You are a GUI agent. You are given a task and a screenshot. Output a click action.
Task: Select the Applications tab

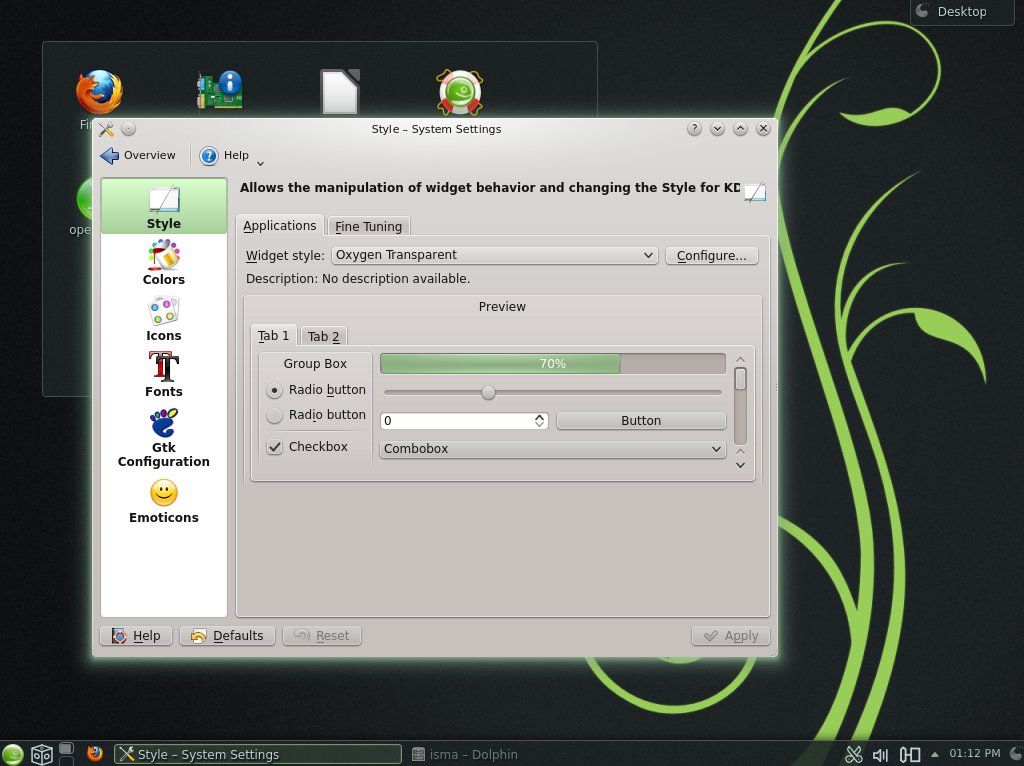click(x=280, y=225)
